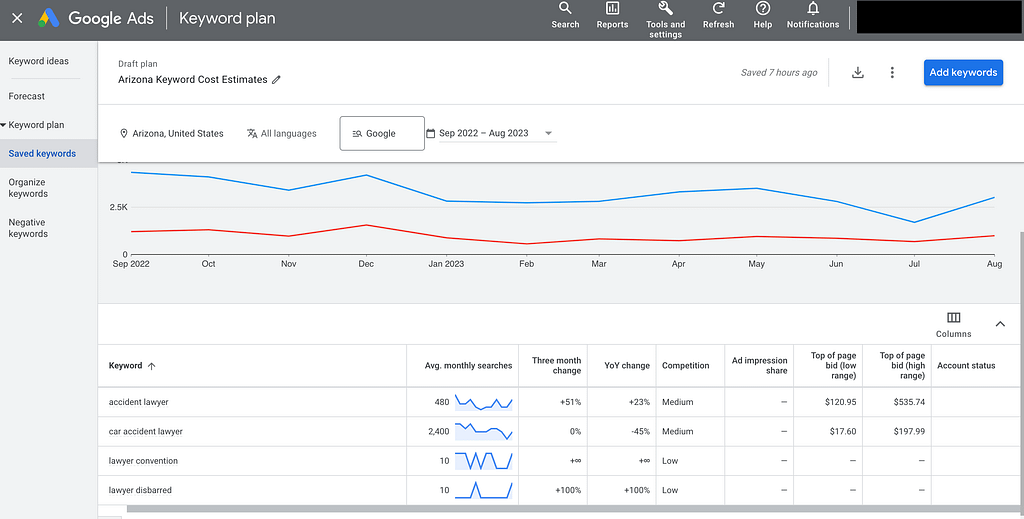
Task: Change the Google search network setting
Action: pos(382,133)
